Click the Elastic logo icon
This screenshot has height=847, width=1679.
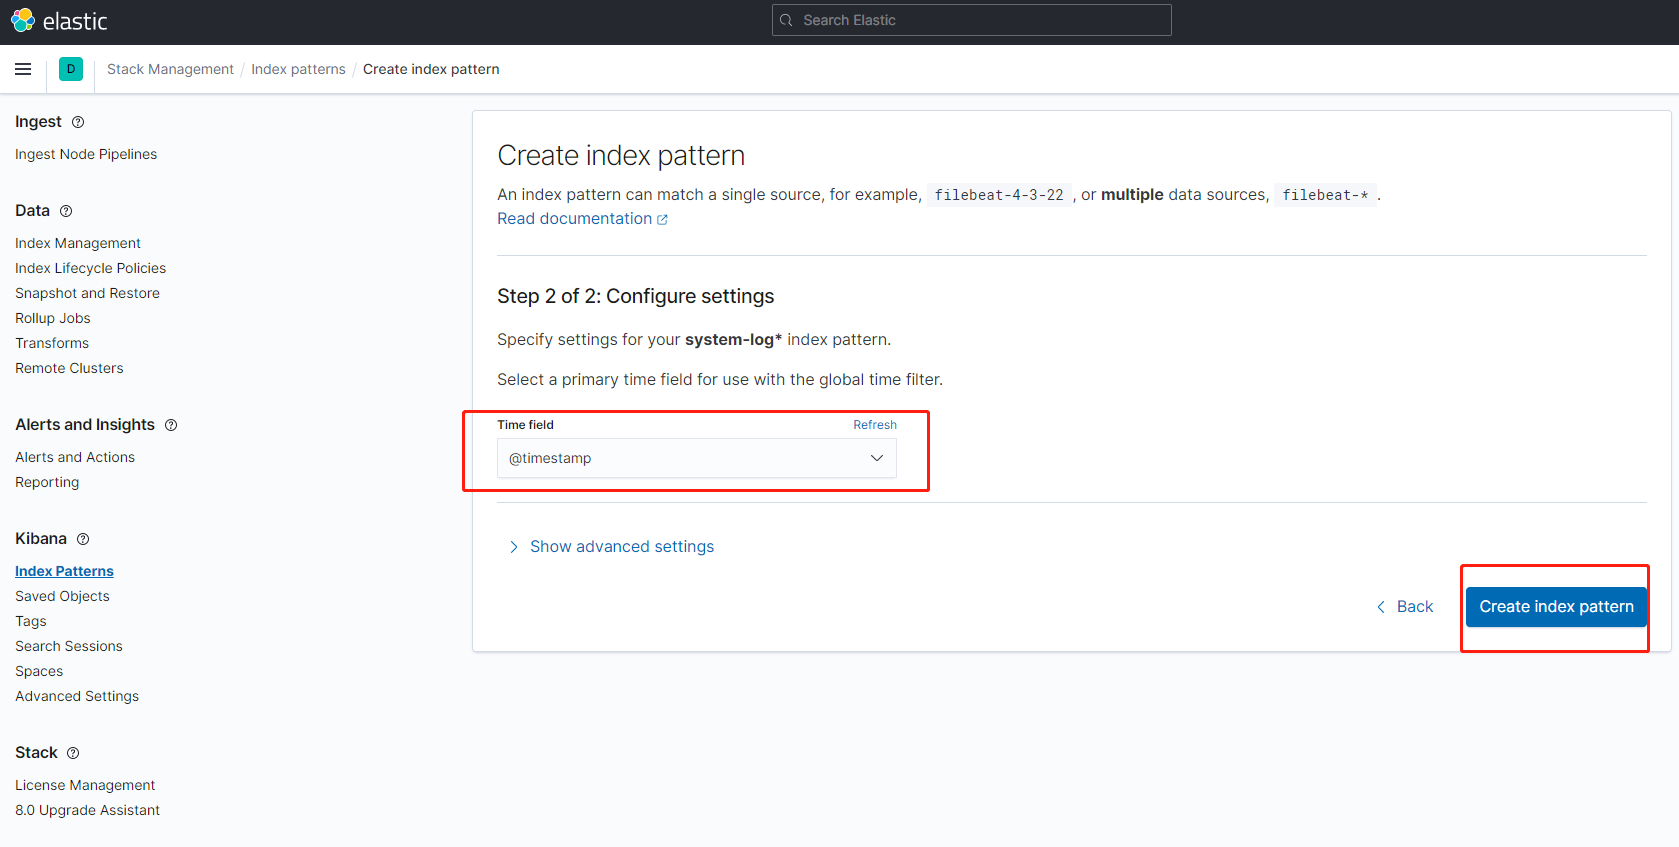[23, 20]
